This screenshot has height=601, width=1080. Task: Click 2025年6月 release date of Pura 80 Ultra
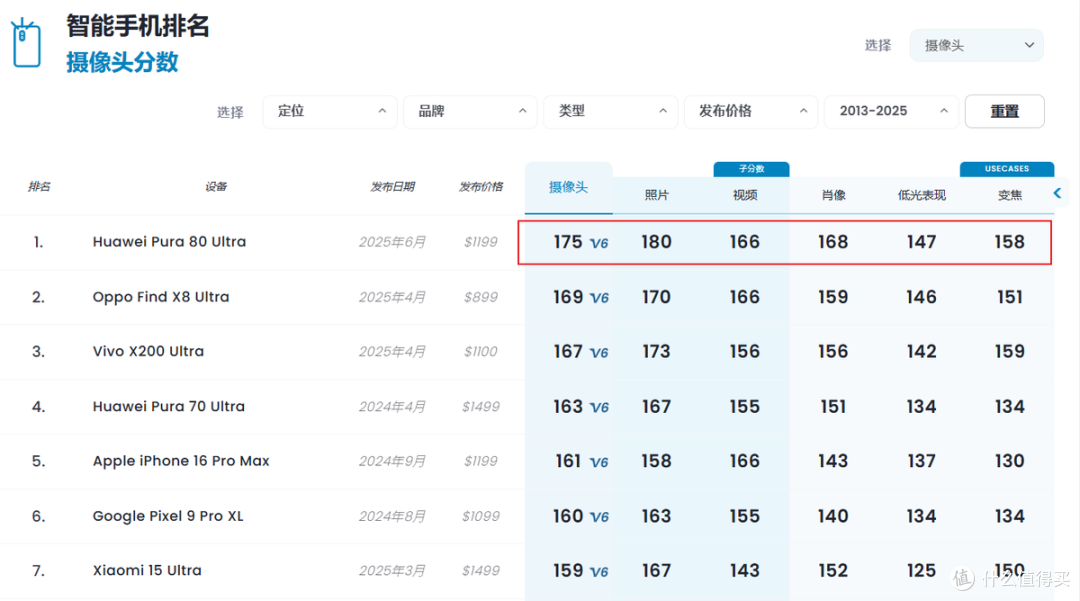tap(392, 242)
